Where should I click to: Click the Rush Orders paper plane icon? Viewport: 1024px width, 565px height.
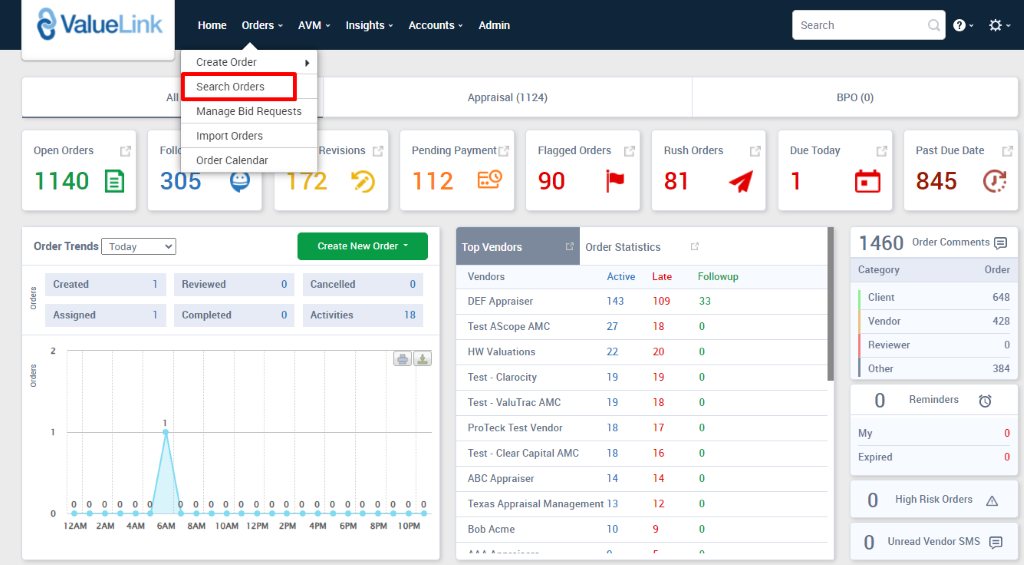tap(741, 181)
